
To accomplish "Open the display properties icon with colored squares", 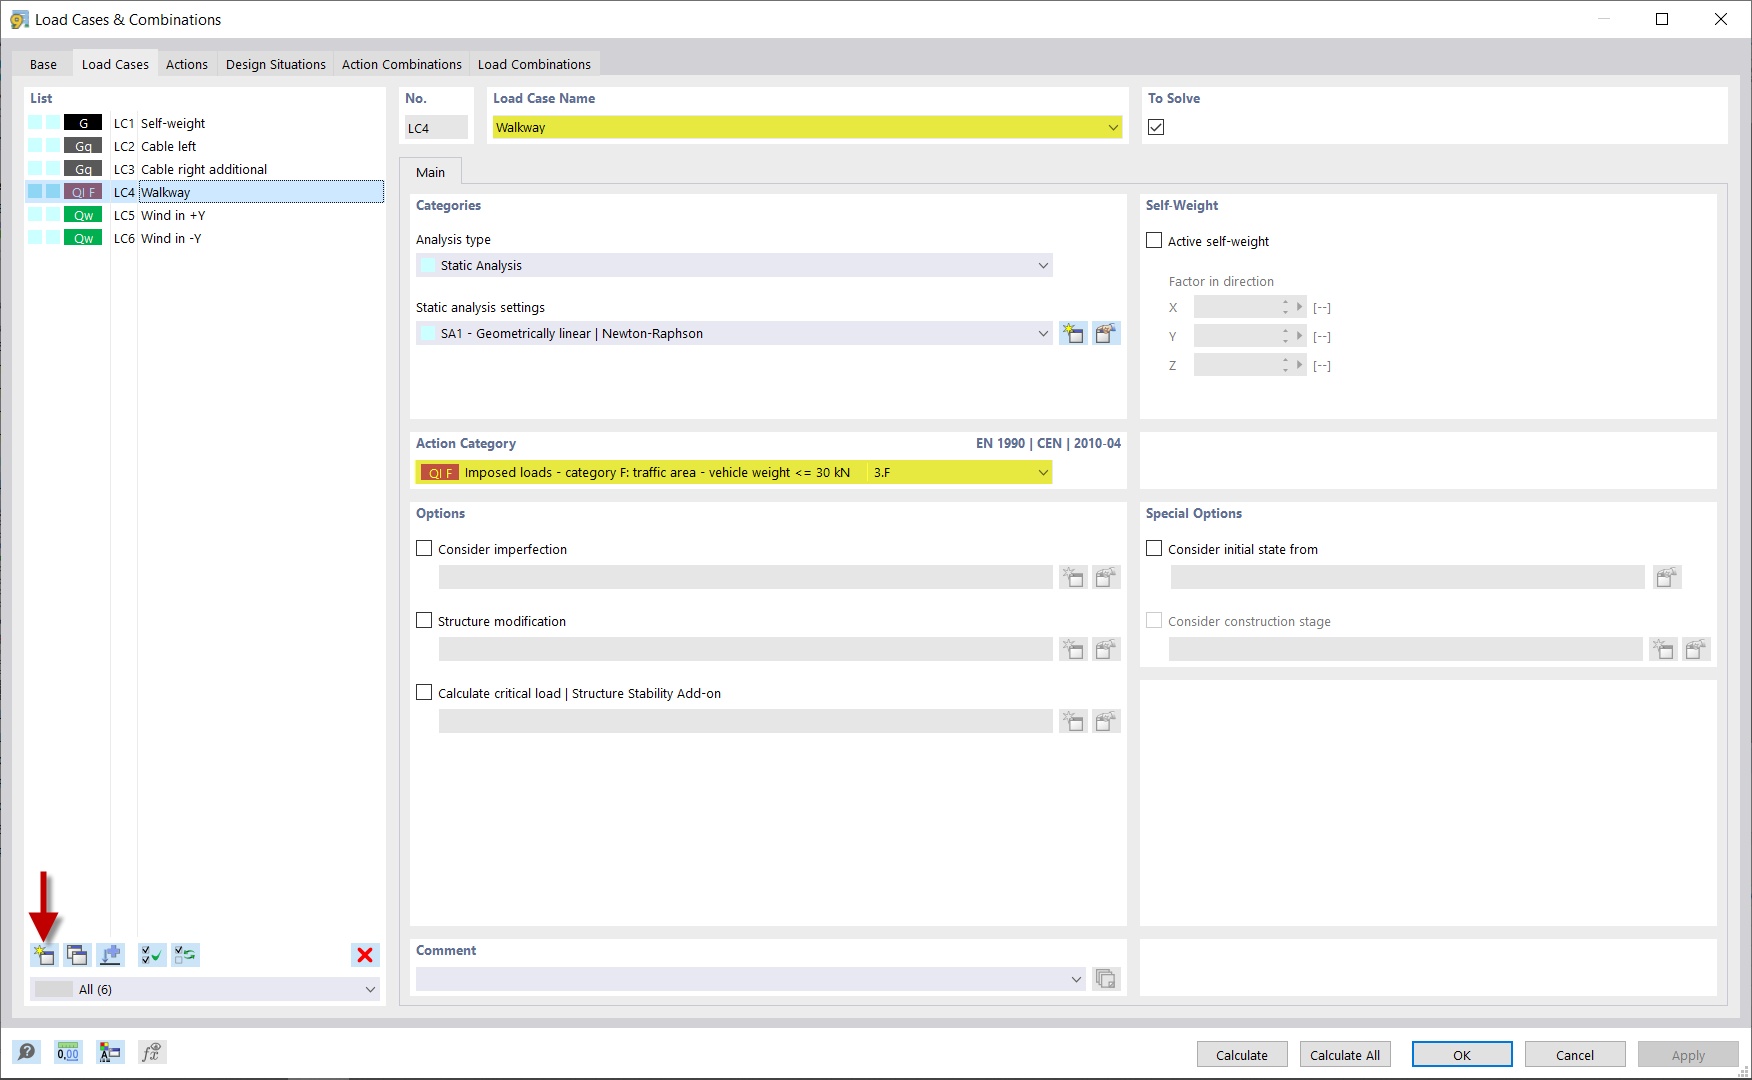I will pyautogui.click(x=110, y=1052).
